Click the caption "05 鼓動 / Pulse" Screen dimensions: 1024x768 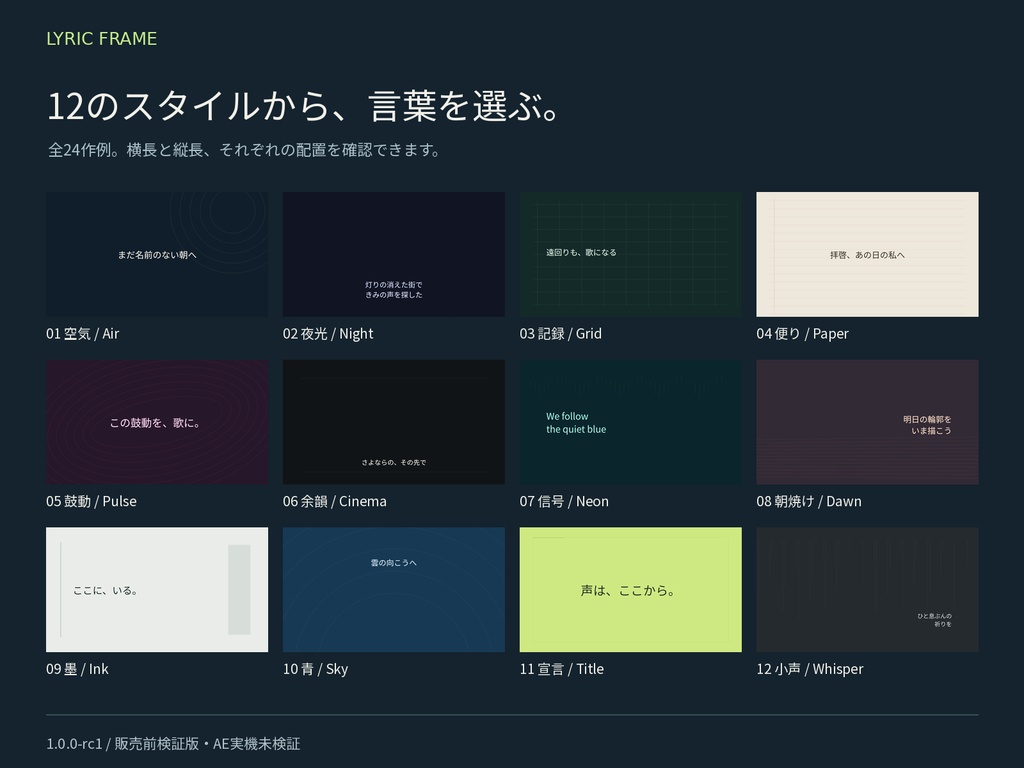tap(91, 502)
